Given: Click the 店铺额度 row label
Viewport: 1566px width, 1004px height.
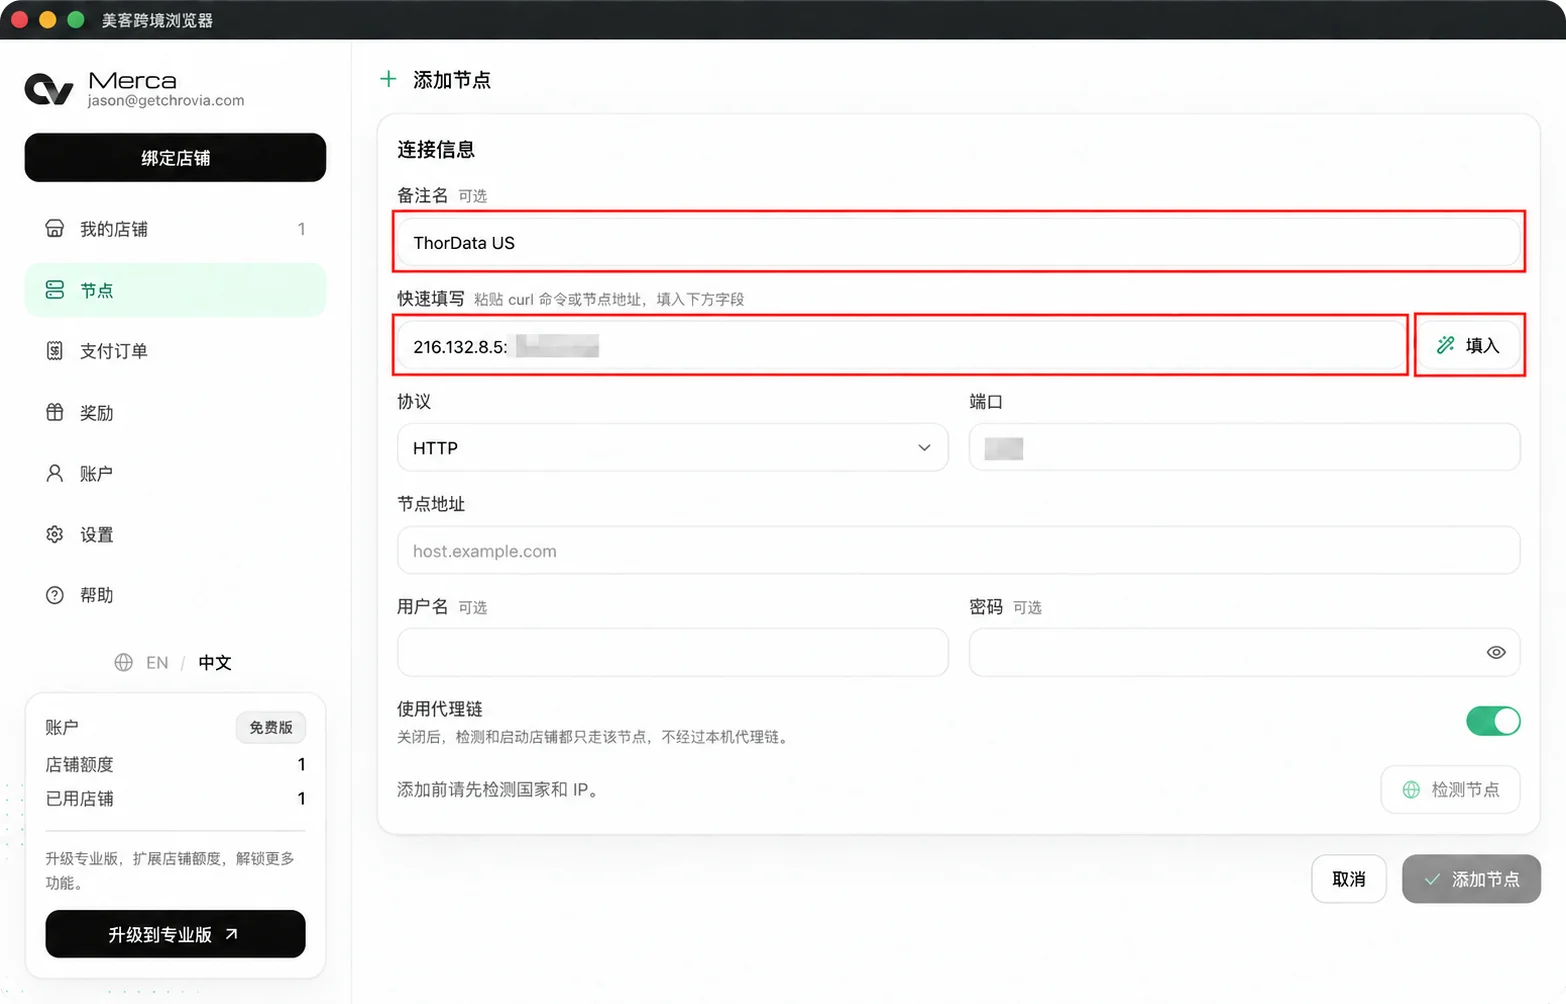Looking at the screenshot, I should 80,764.
